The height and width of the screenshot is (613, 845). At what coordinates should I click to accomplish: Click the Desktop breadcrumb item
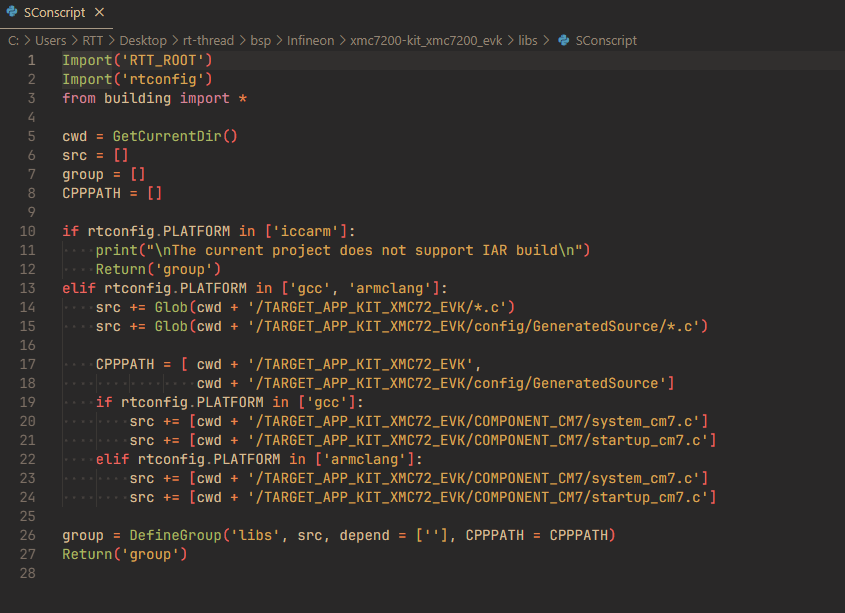point(143,41)
